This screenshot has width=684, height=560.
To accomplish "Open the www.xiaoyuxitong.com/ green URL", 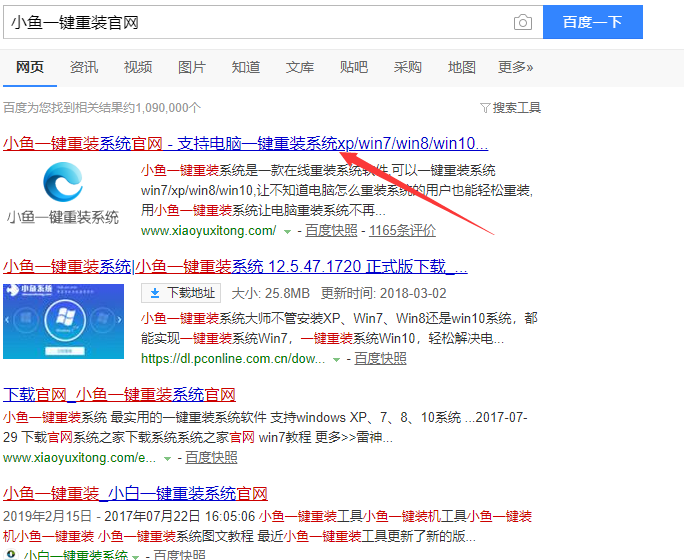I will pyautogui.click(x=209, y=230).
